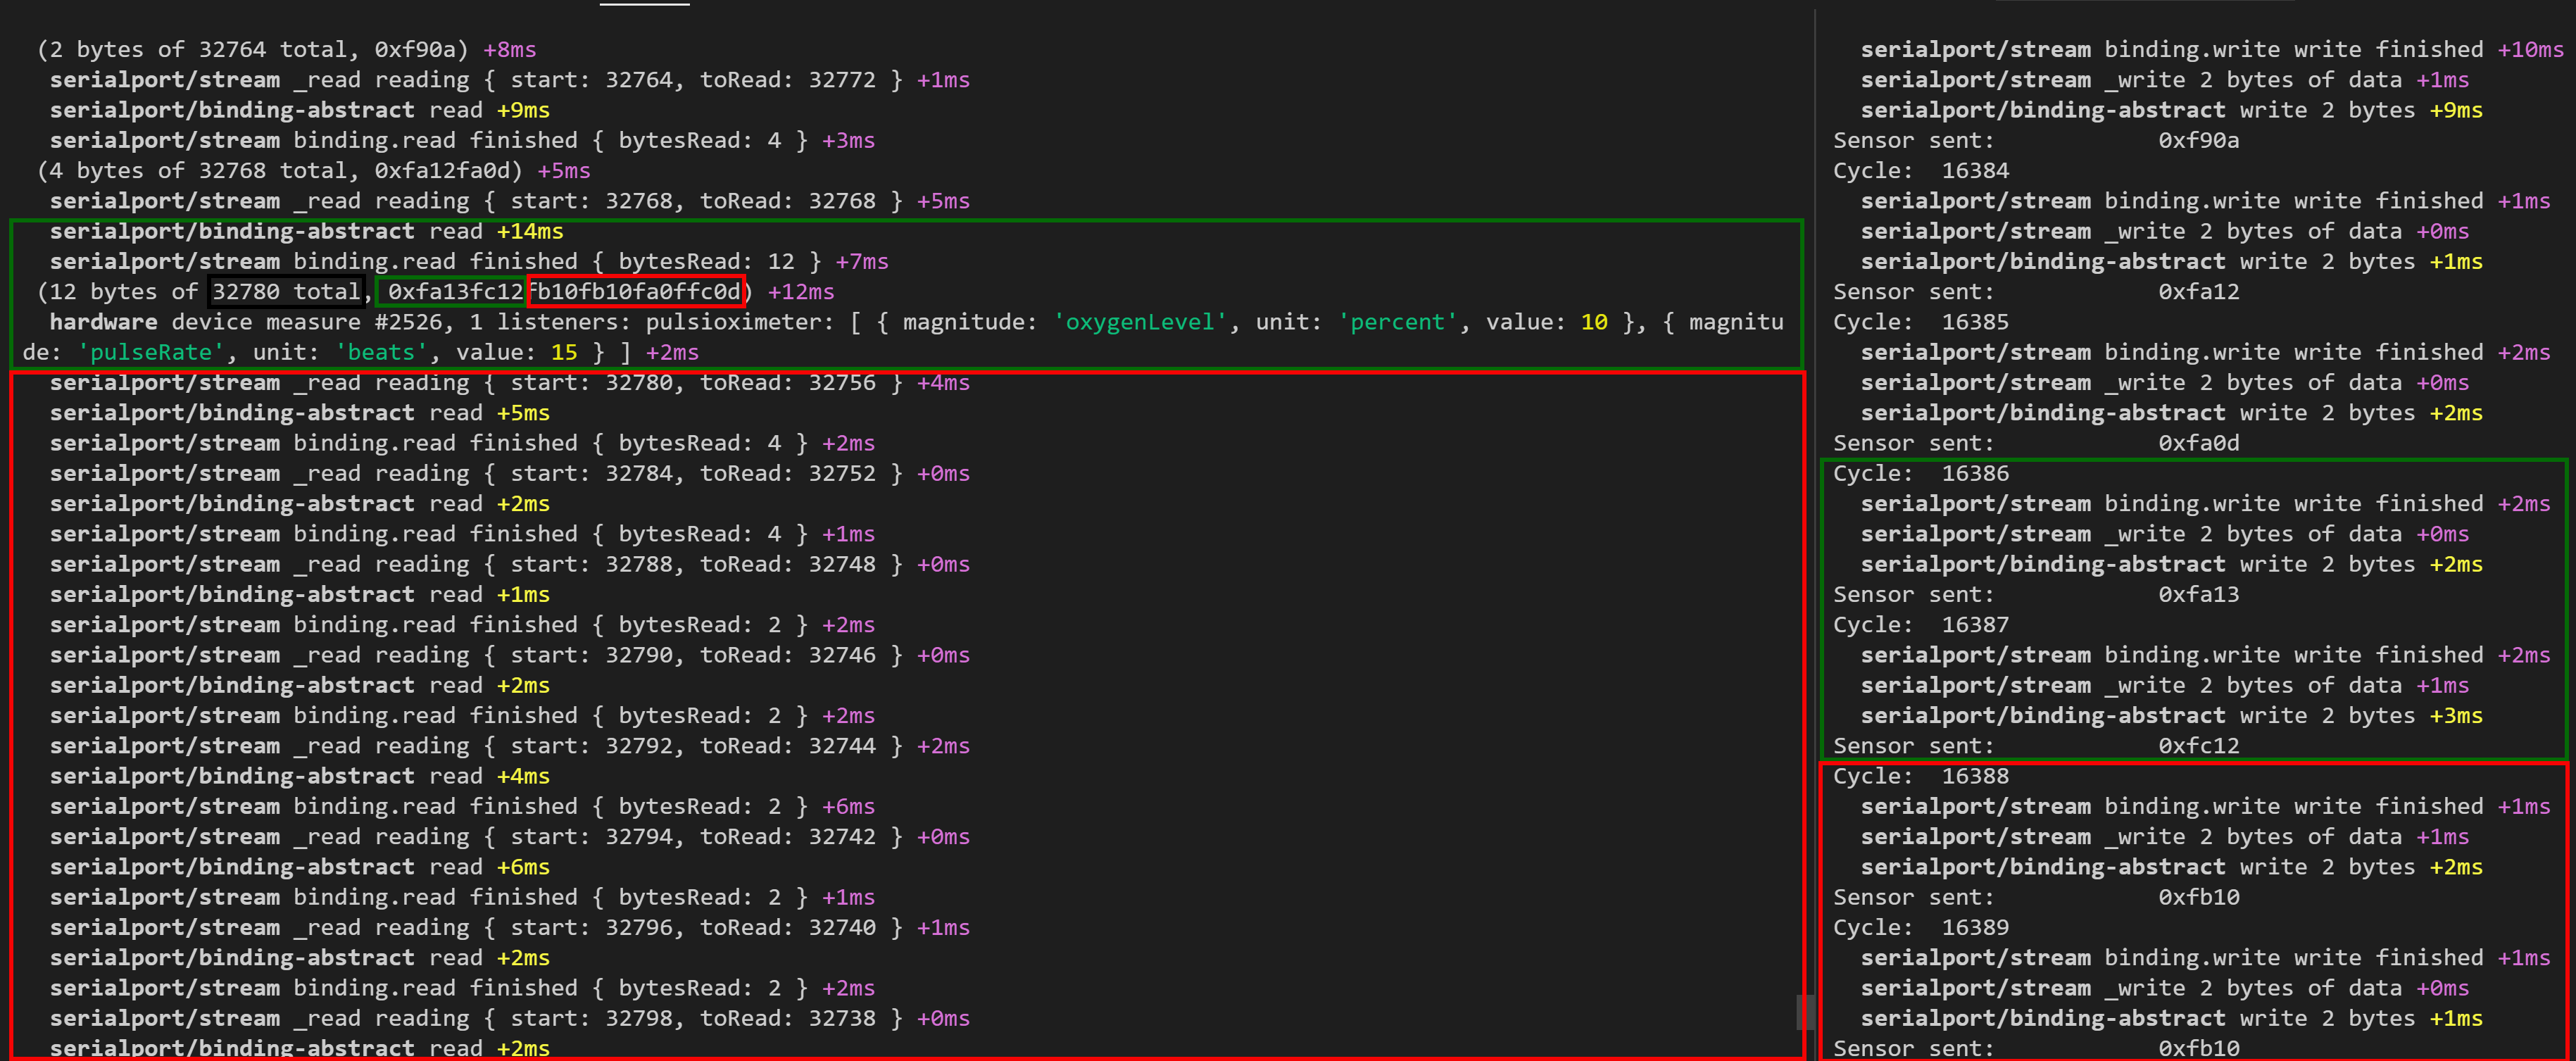Select the yellow value 15 for beats

[564, 352]
